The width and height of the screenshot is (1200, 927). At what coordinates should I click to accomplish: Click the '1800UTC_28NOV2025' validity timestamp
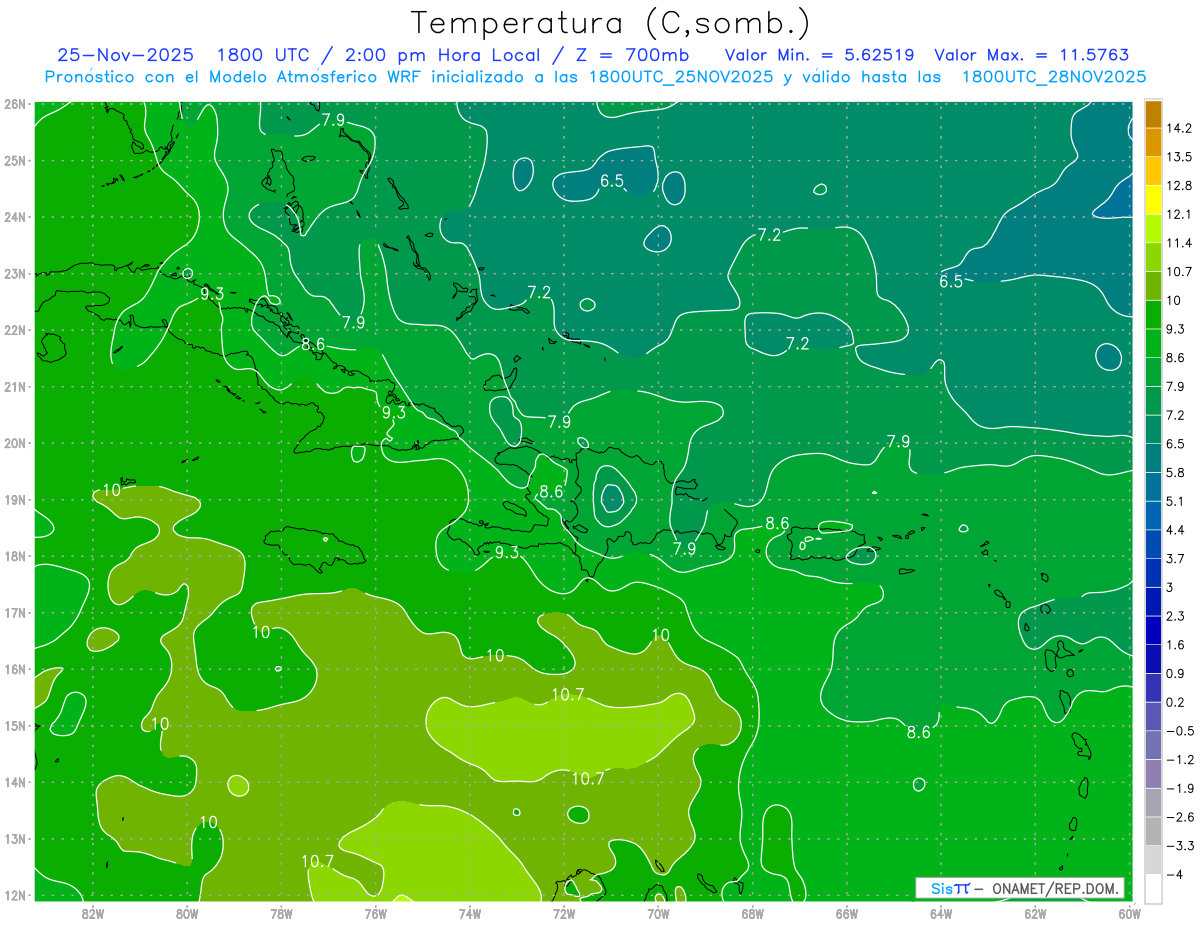tap(1053, 77)
